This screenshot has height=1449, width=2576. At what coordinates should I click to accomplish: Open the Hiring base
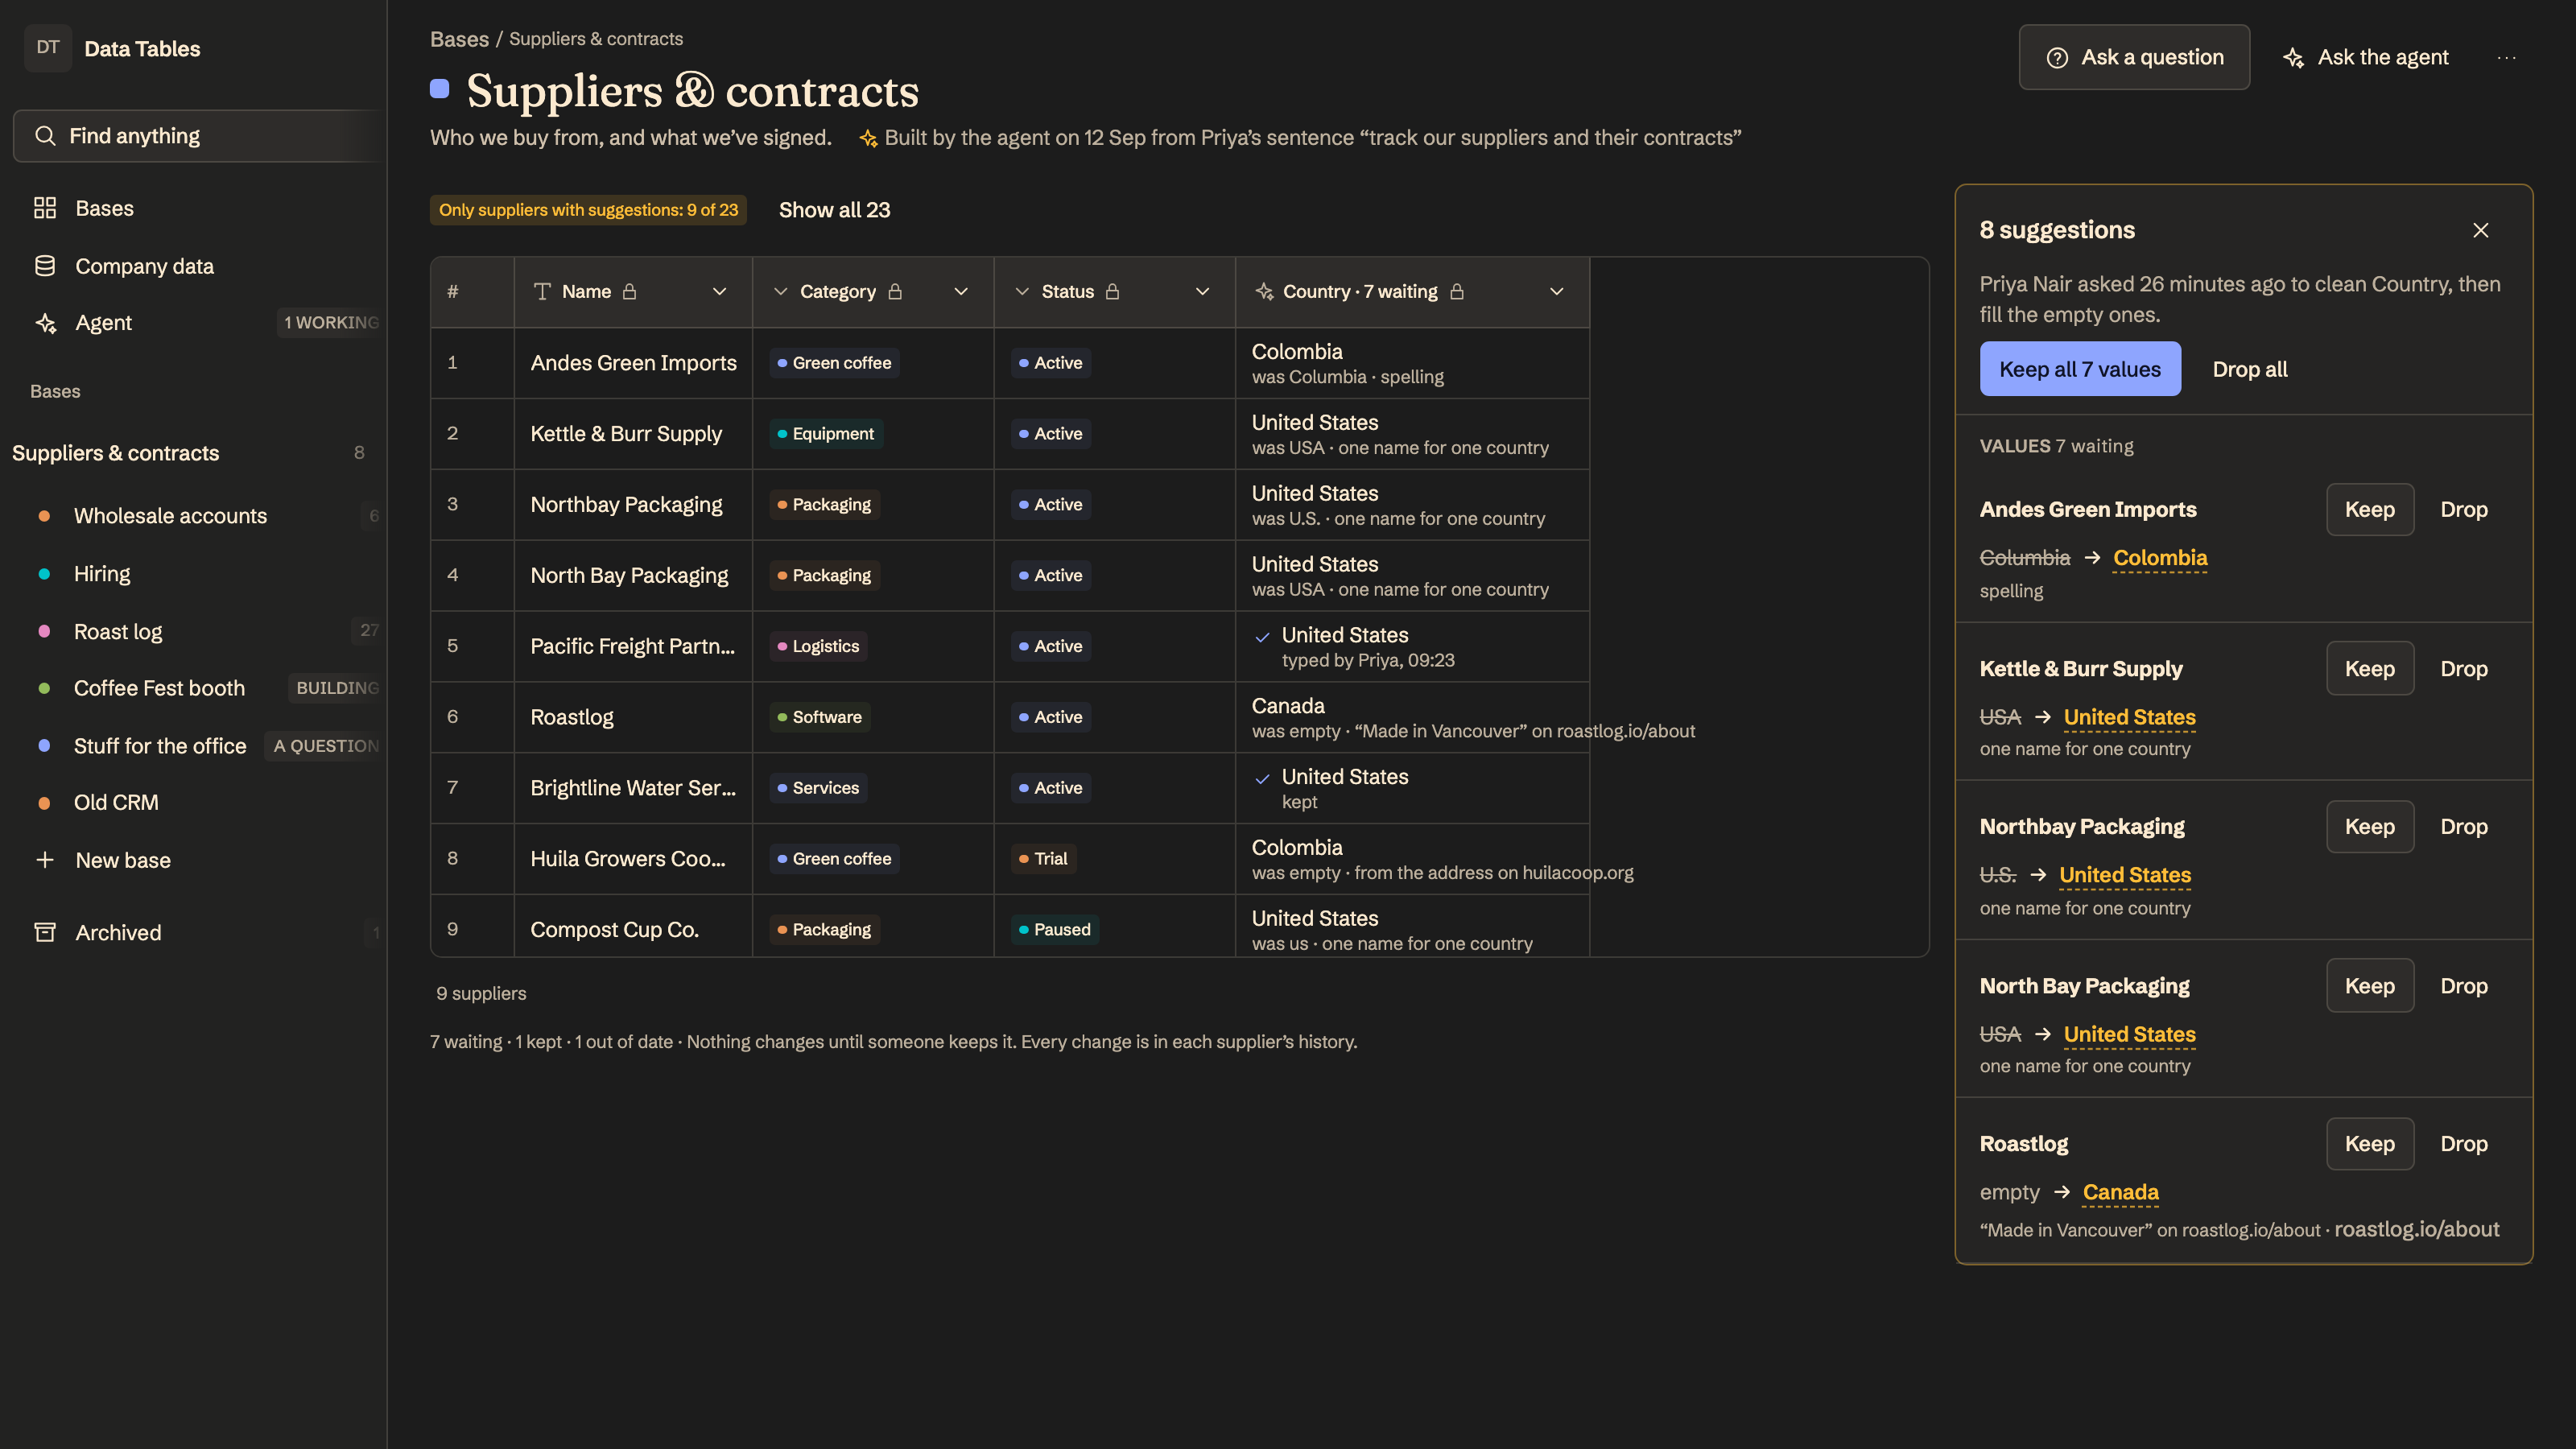coord(102,574)
